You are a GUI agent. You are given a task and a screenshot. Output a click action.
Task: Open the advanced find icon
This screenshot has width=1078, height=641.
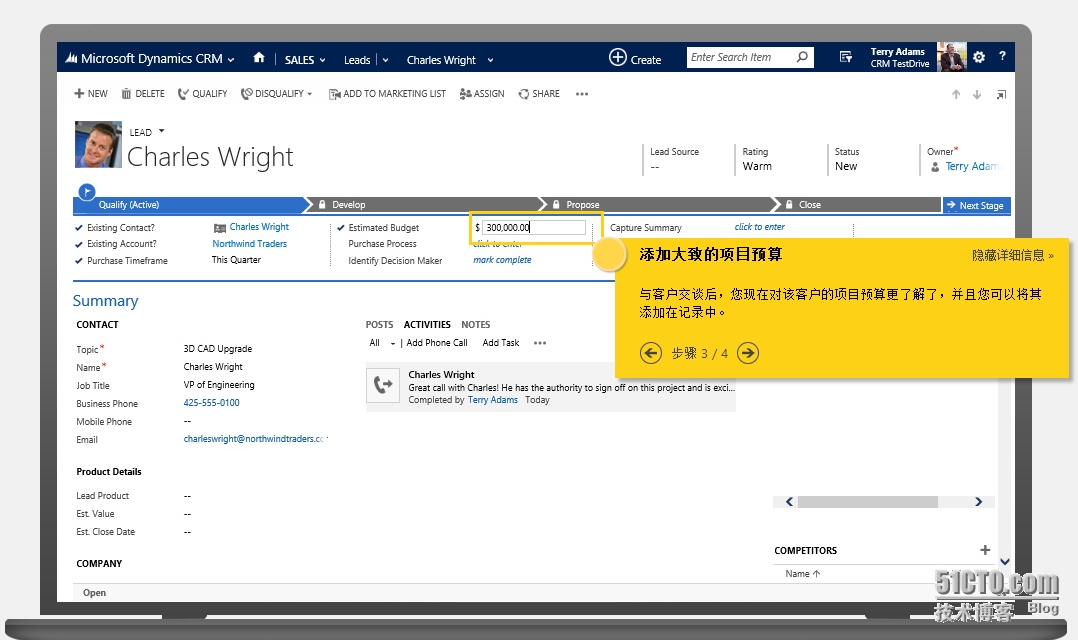(x=846, y=57)
